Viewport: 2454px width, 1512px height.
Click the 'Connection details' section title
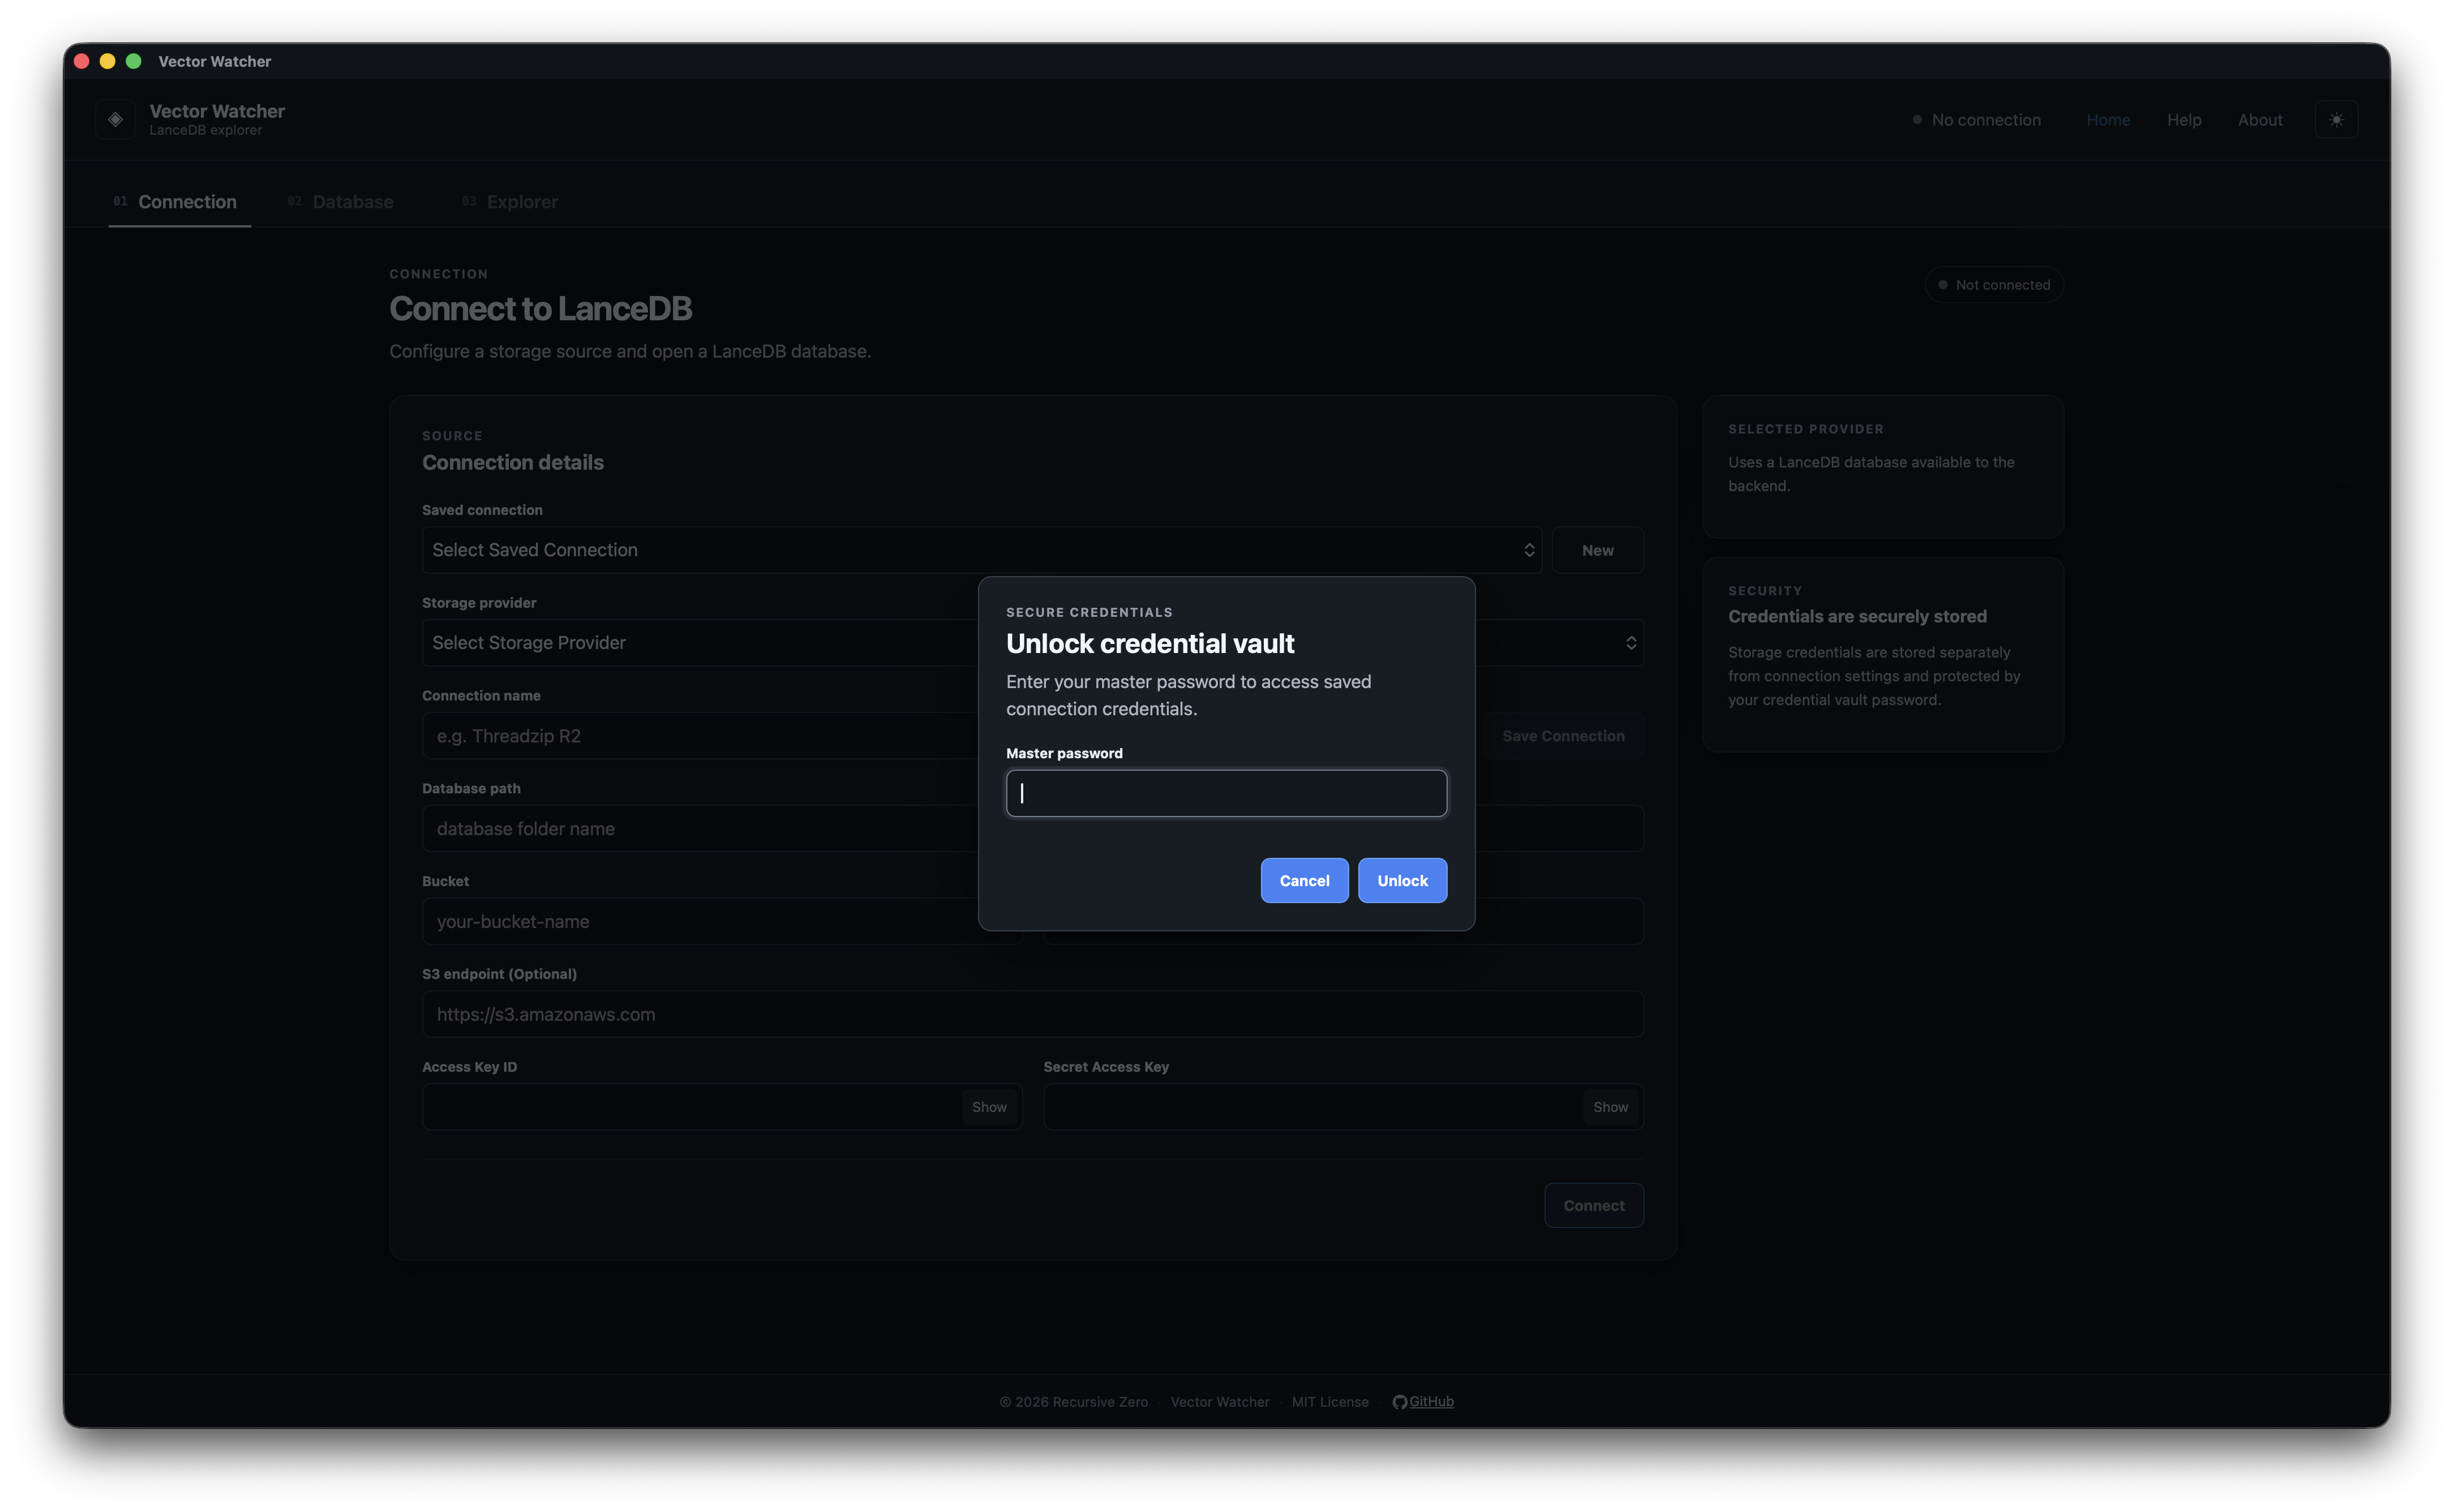pyautogui.click(x=513, y=463)
